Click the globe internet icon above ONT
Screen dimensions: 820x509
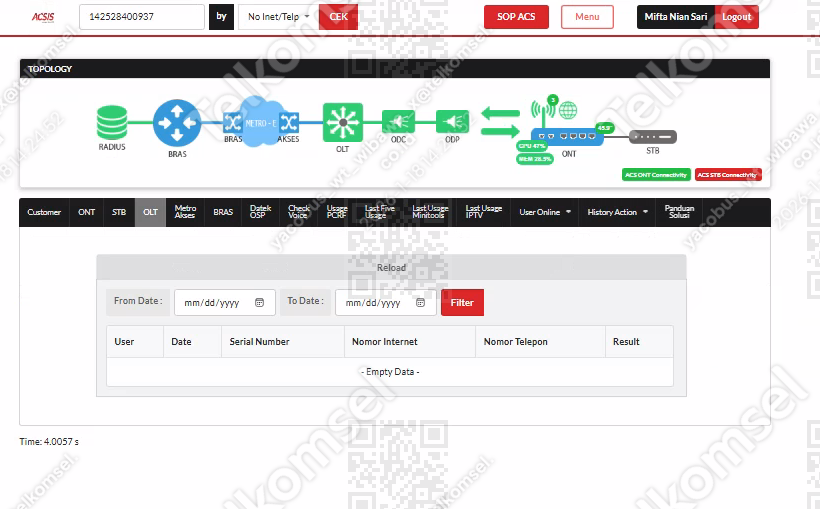[x=568, y=110]
